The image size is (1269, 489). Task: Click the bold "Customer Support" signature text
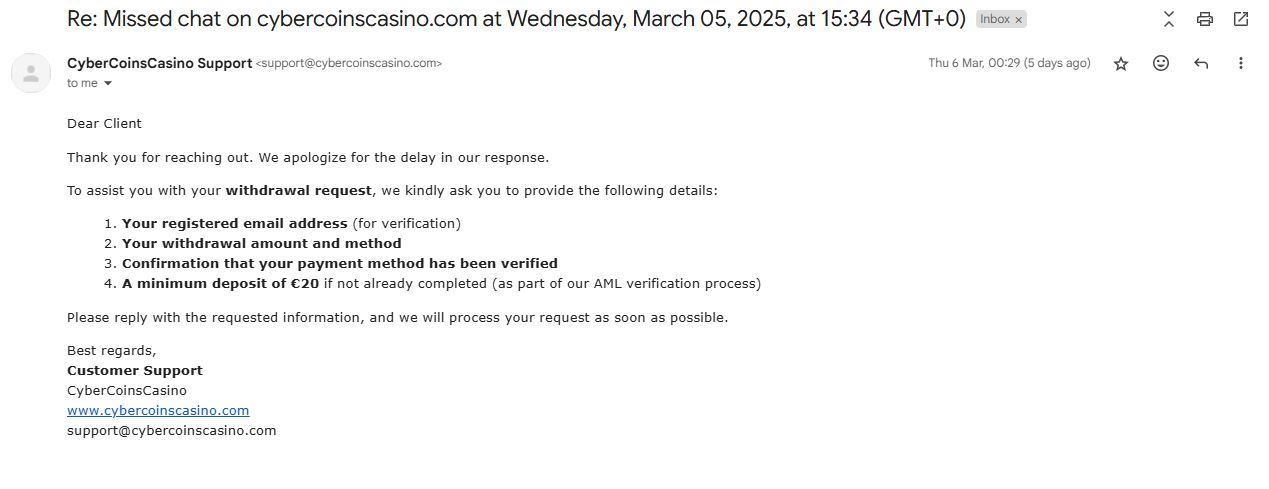pos(134,371)
